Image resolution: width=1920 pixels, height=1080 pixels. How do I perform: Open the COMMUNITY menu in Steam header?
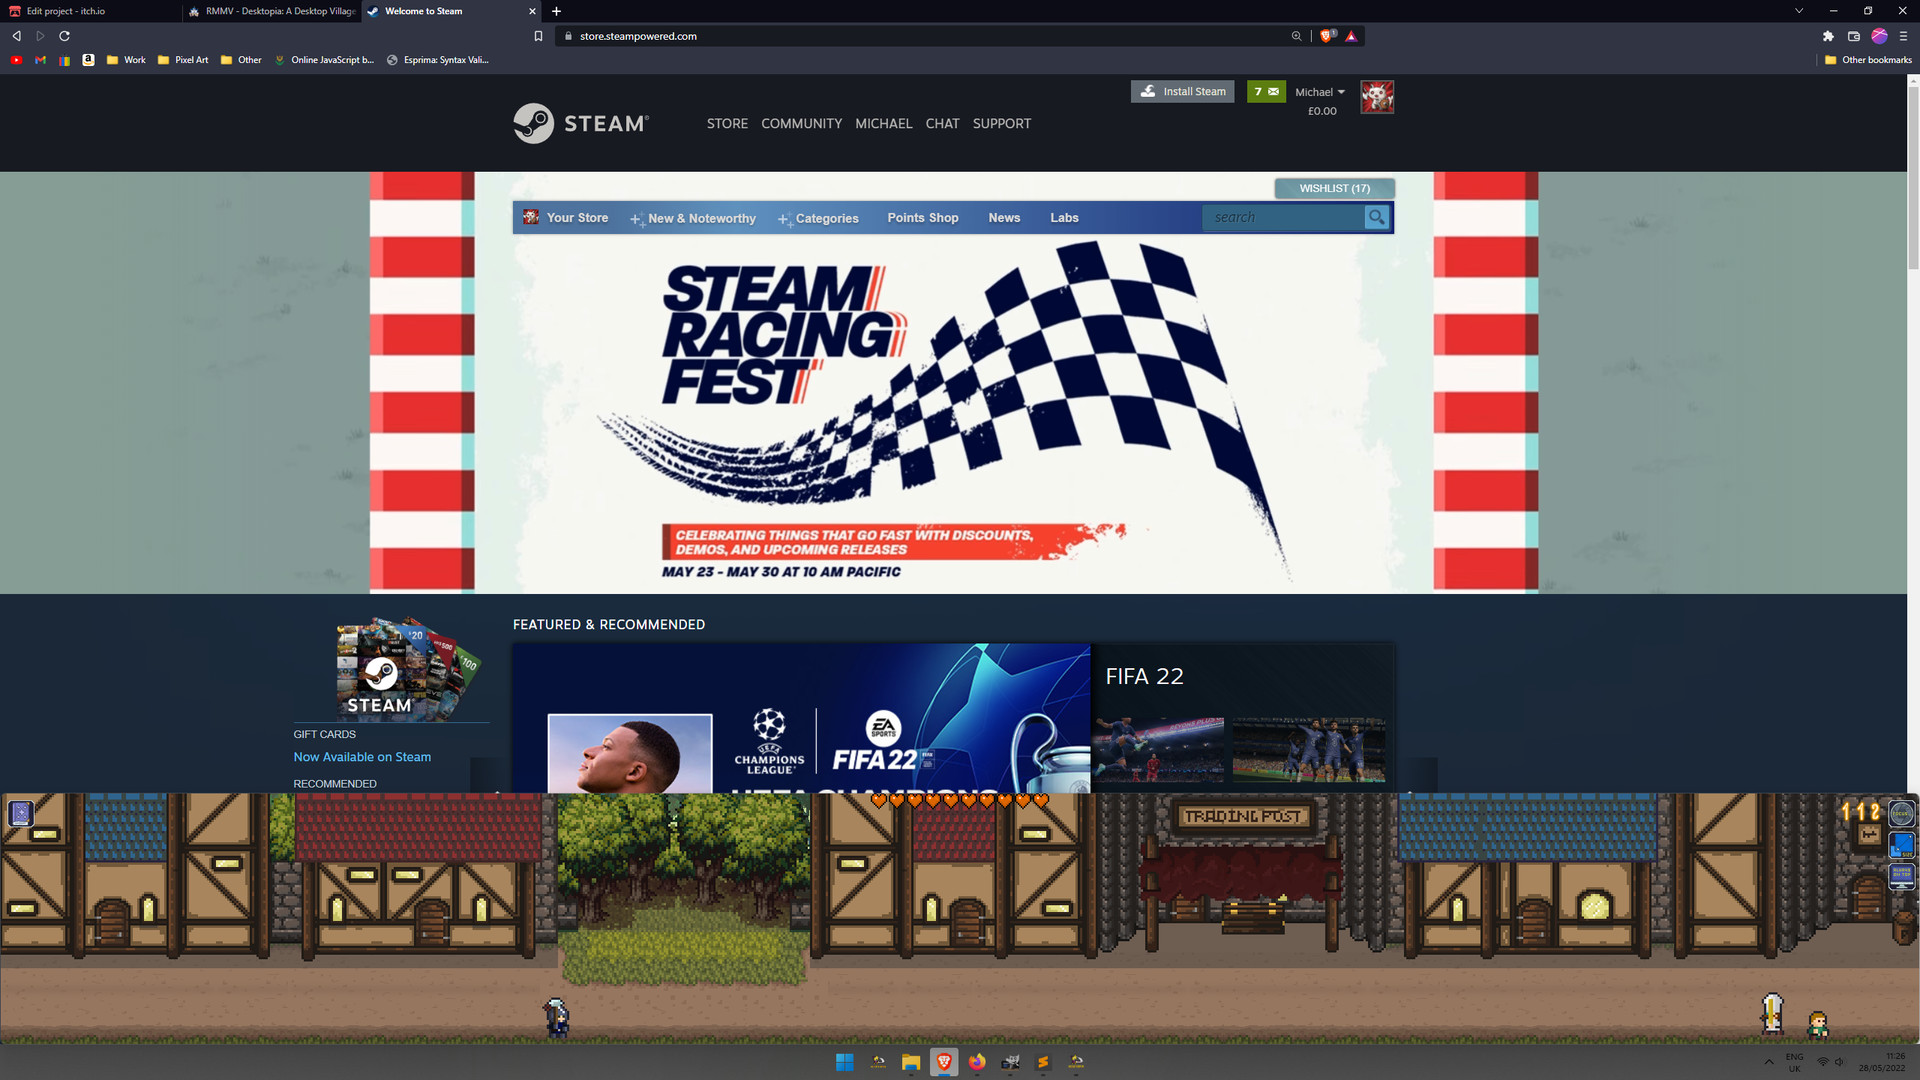[x=801, y=123]
